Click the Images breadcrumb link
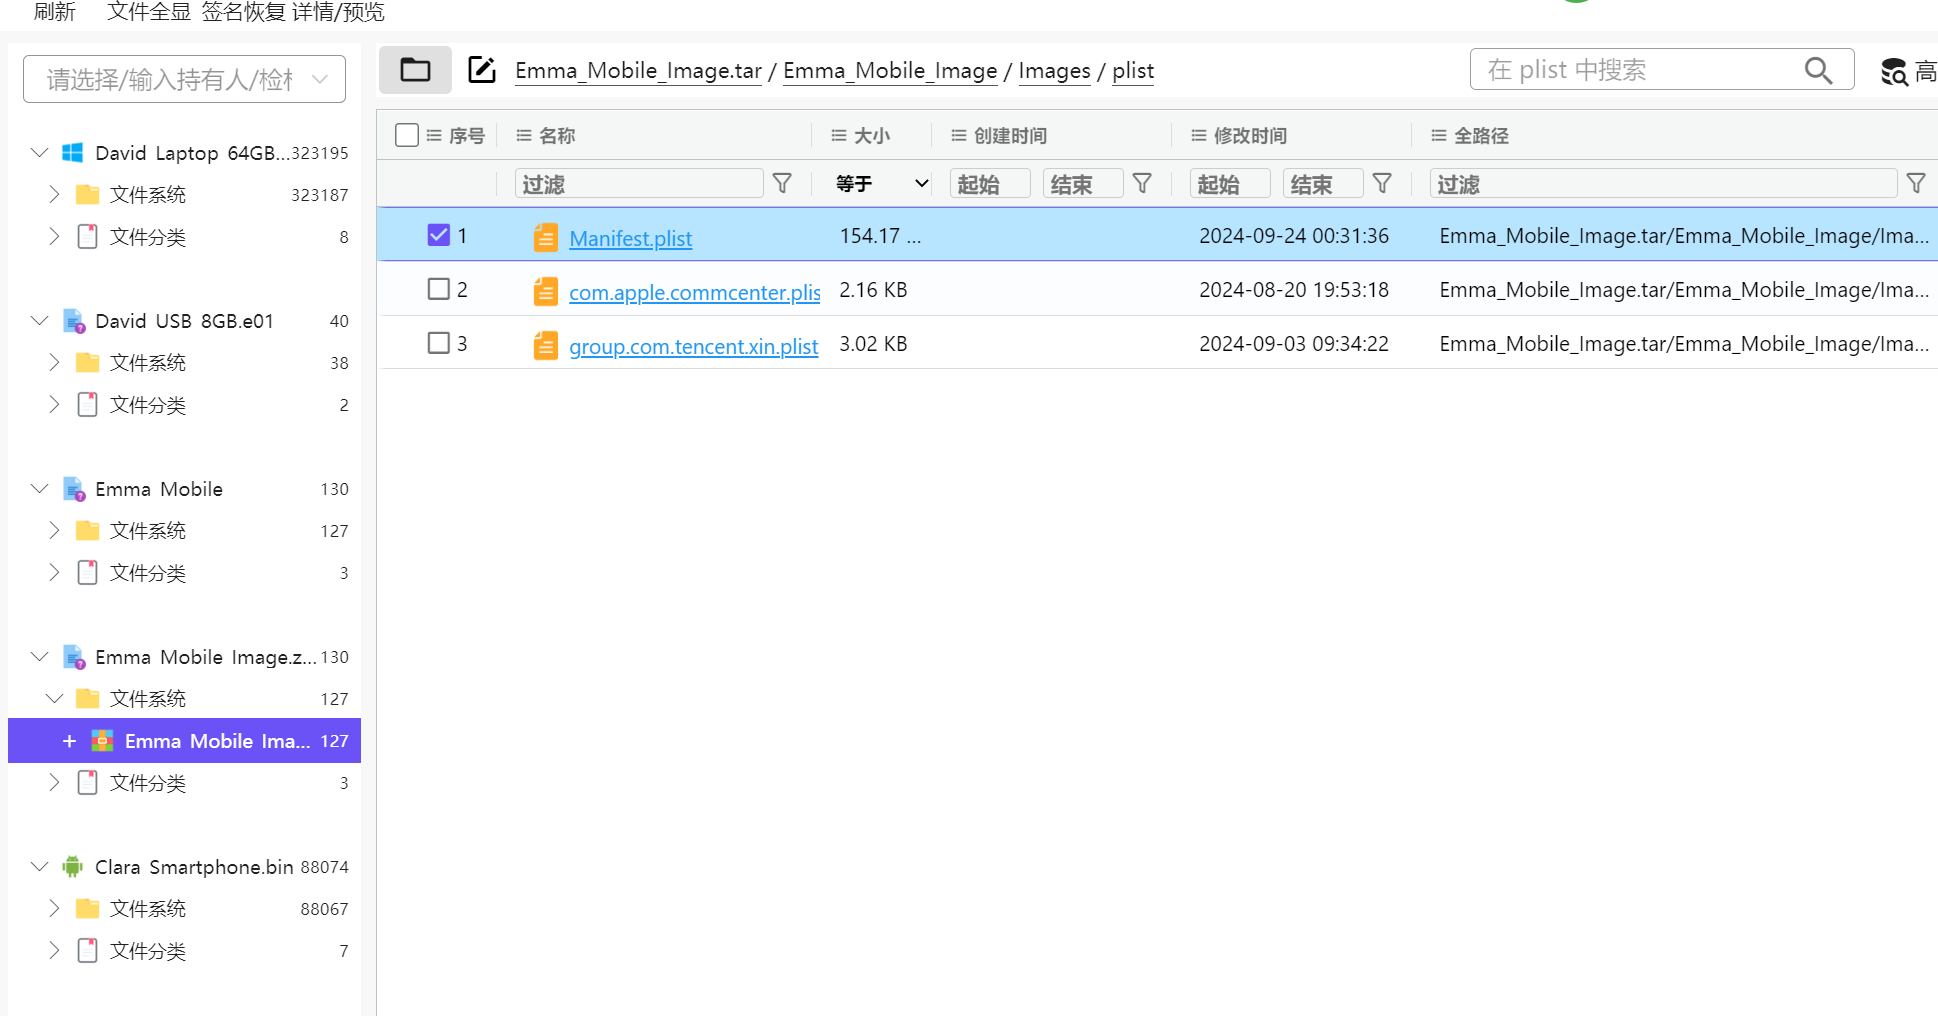 (1053, 70)
